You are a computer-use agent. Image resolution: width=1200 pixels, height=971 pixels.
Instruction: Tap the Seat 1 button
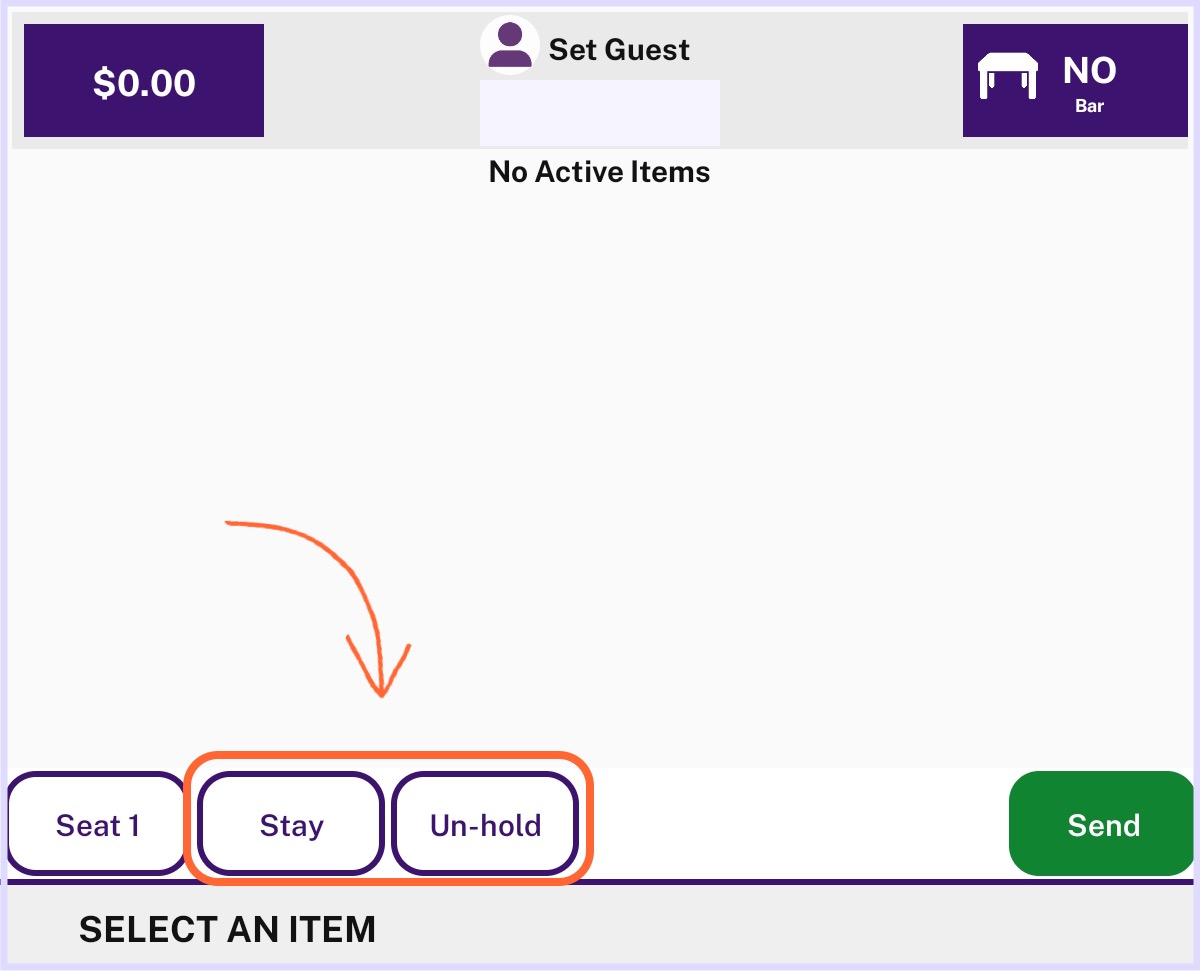tap(97, 825)
